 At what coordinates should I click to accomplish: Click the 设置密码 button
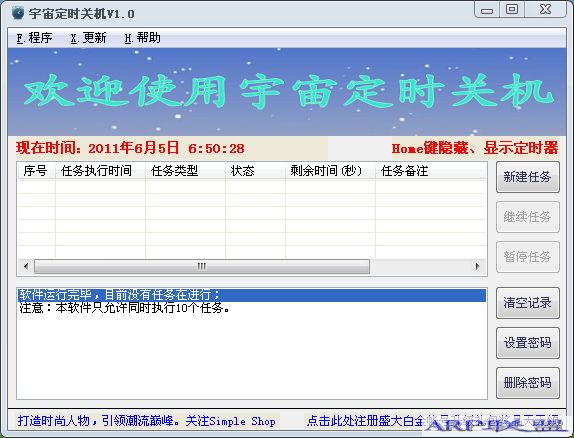(x=528, y=343)
